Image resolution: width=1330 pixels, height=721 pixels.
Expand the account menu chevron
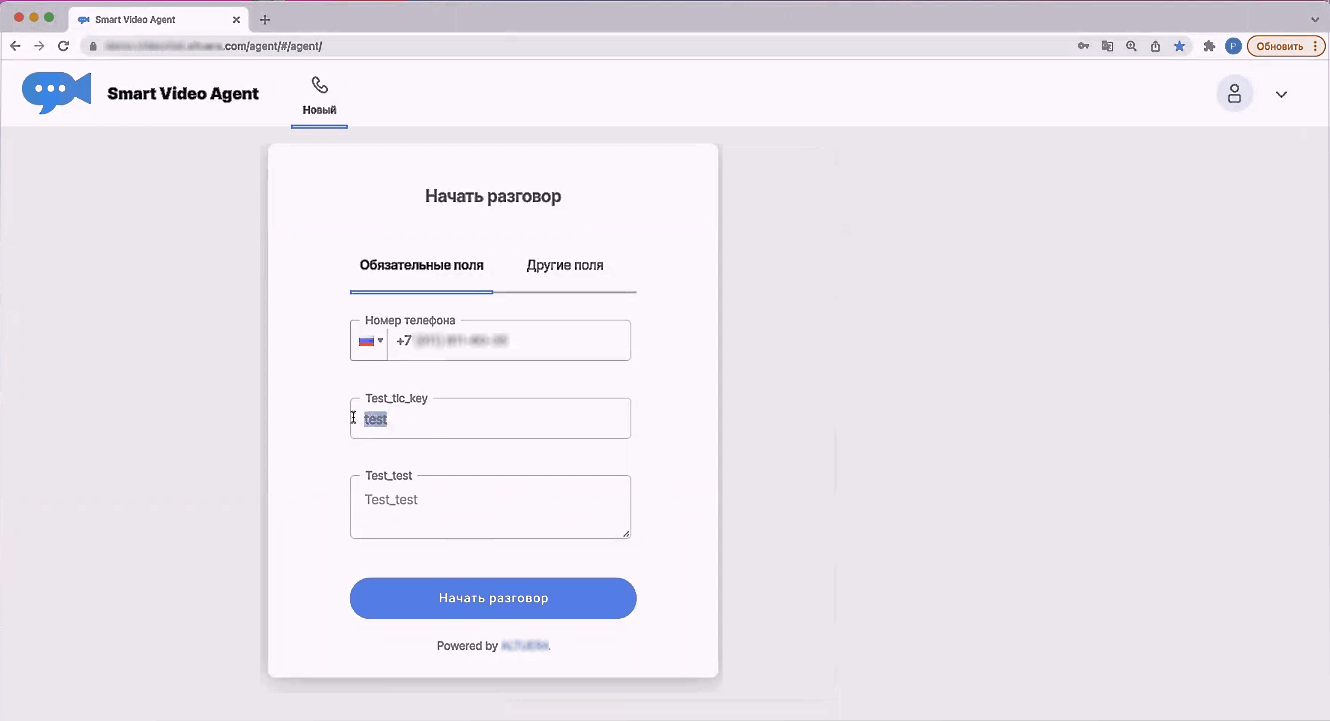pos(1281,95)
